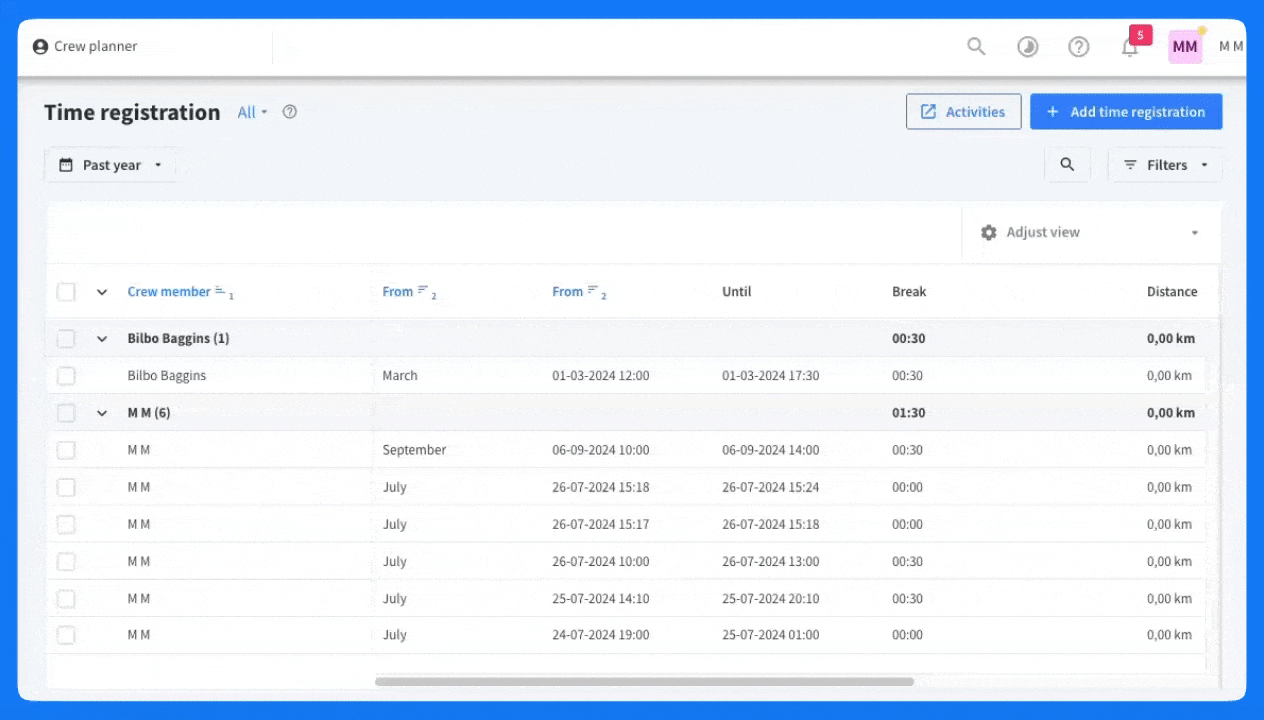
Task: Check the Bilbo Baggins March row checkbox
Action: coord(66,376)
